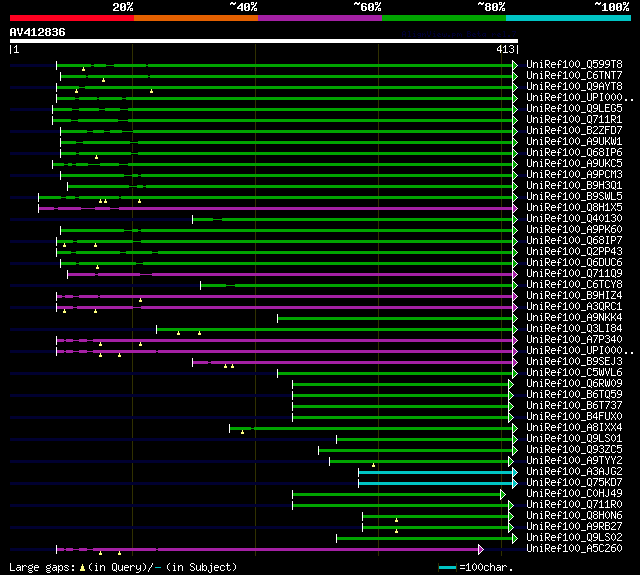Click the cyan =100char scale bar
This screenshot has width=640, height=575.
447,568
